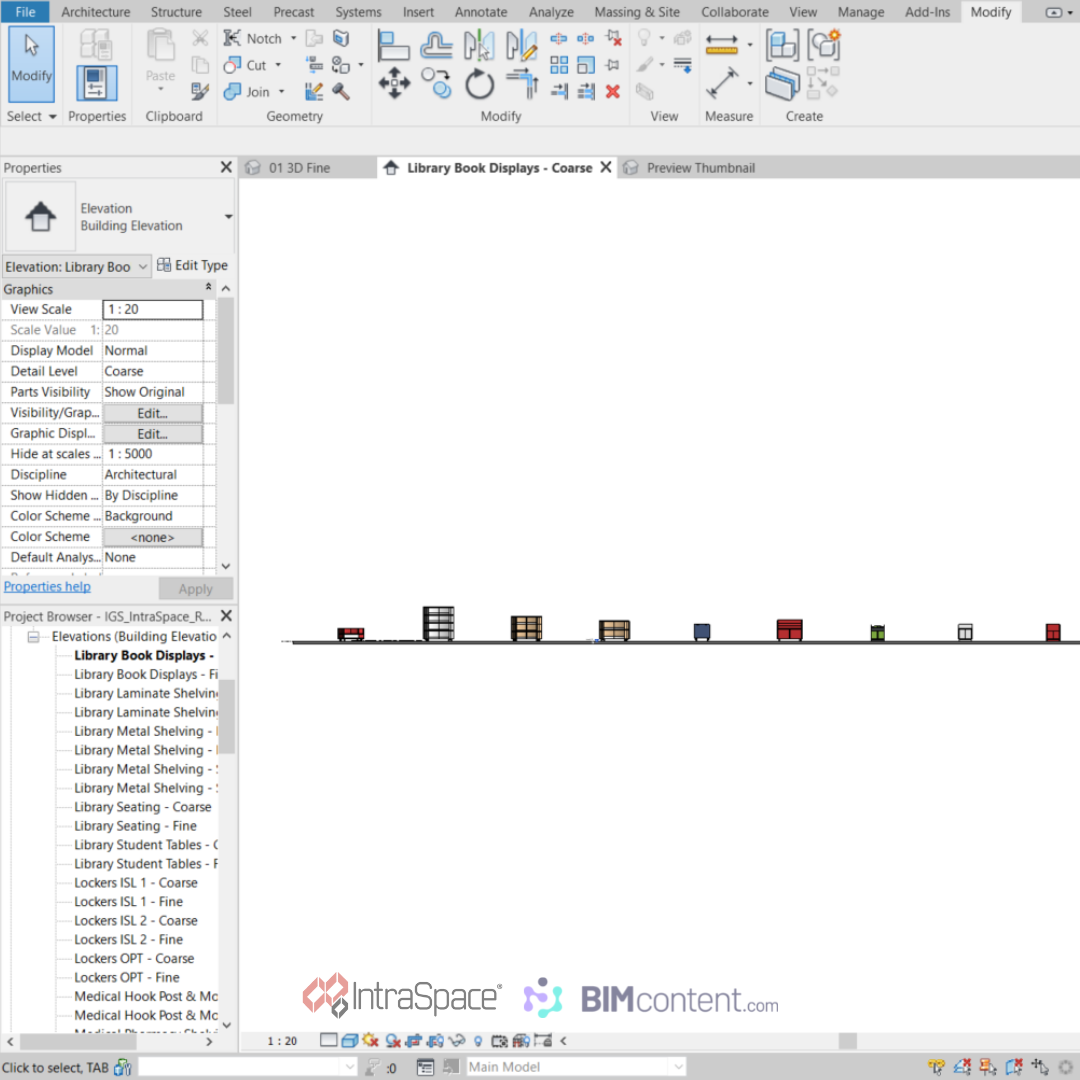
Task: Toggle Select Underlay Elements in status bar
Action: [x=962, y=1067]
